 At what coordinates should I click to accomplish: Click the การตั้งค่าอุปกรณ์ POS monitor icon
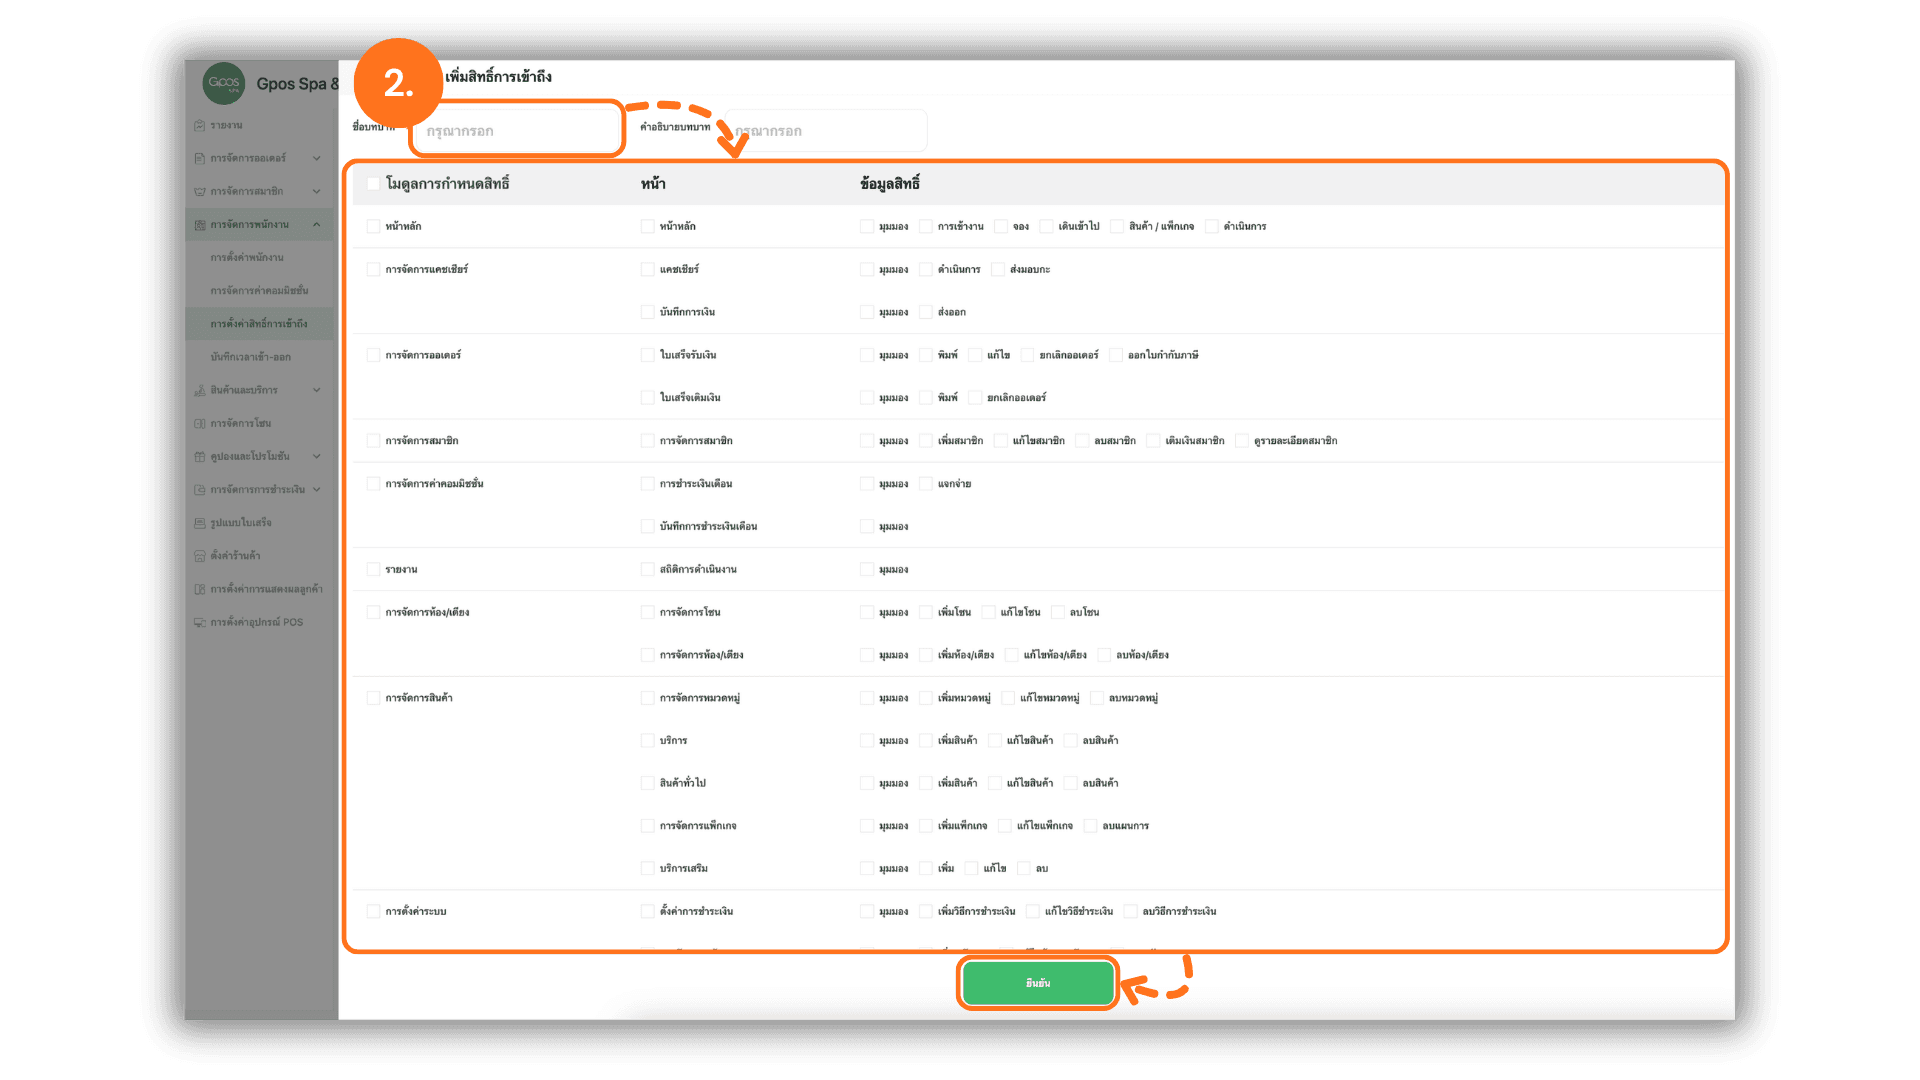200,622
